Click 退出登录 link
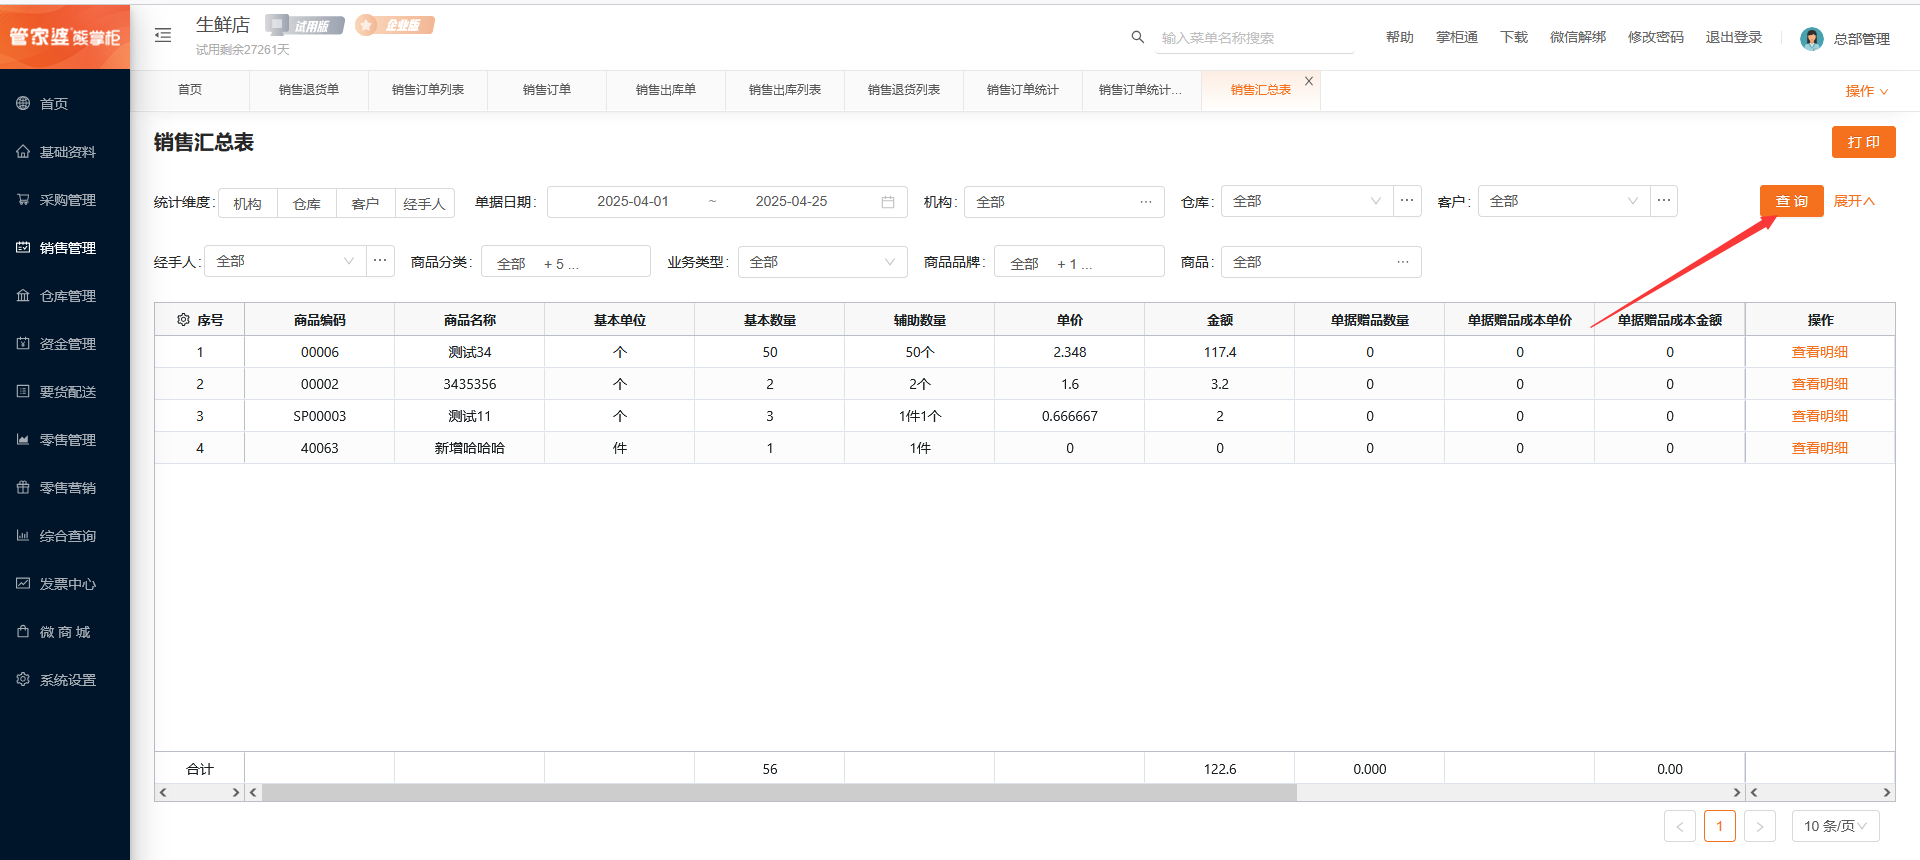The image size is (1920, 860). (x=1734, y=37)
